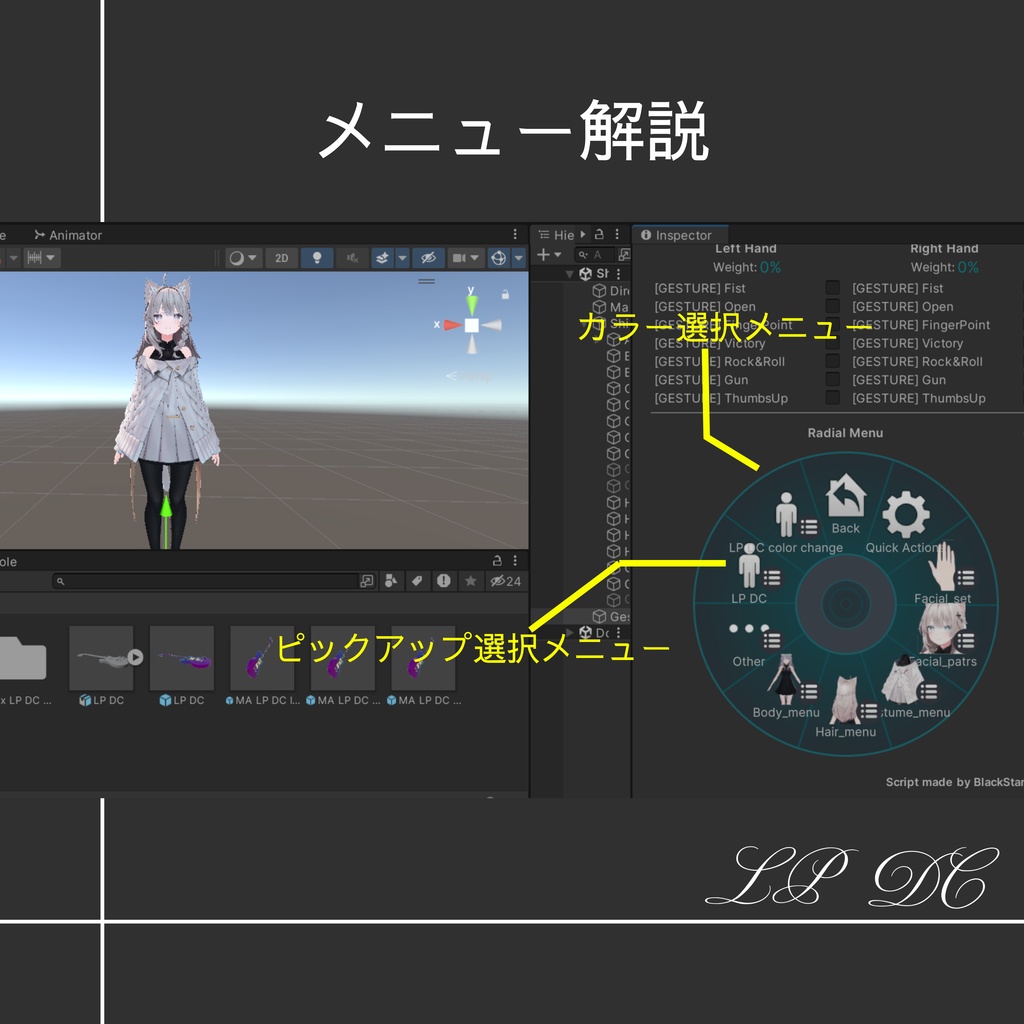The height and width of the screenshot is (1024, 1024).
Task: Toggle Left Hand Open gesture checkbox
Action: tap(832, 306)
